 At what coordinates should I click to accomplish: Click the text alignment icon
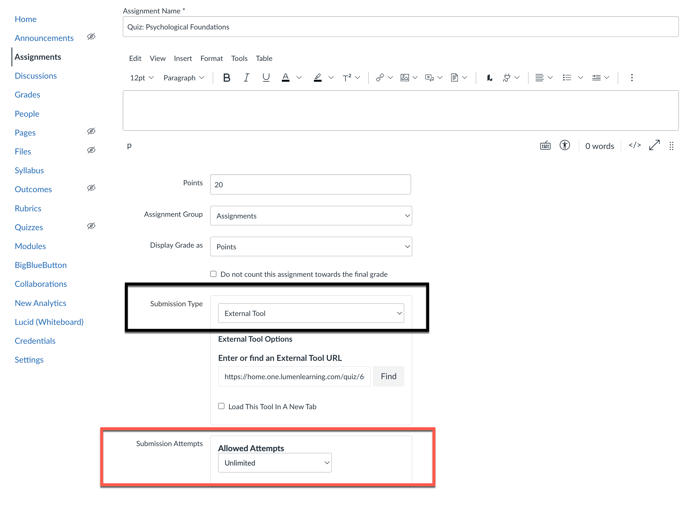(540, 78)
